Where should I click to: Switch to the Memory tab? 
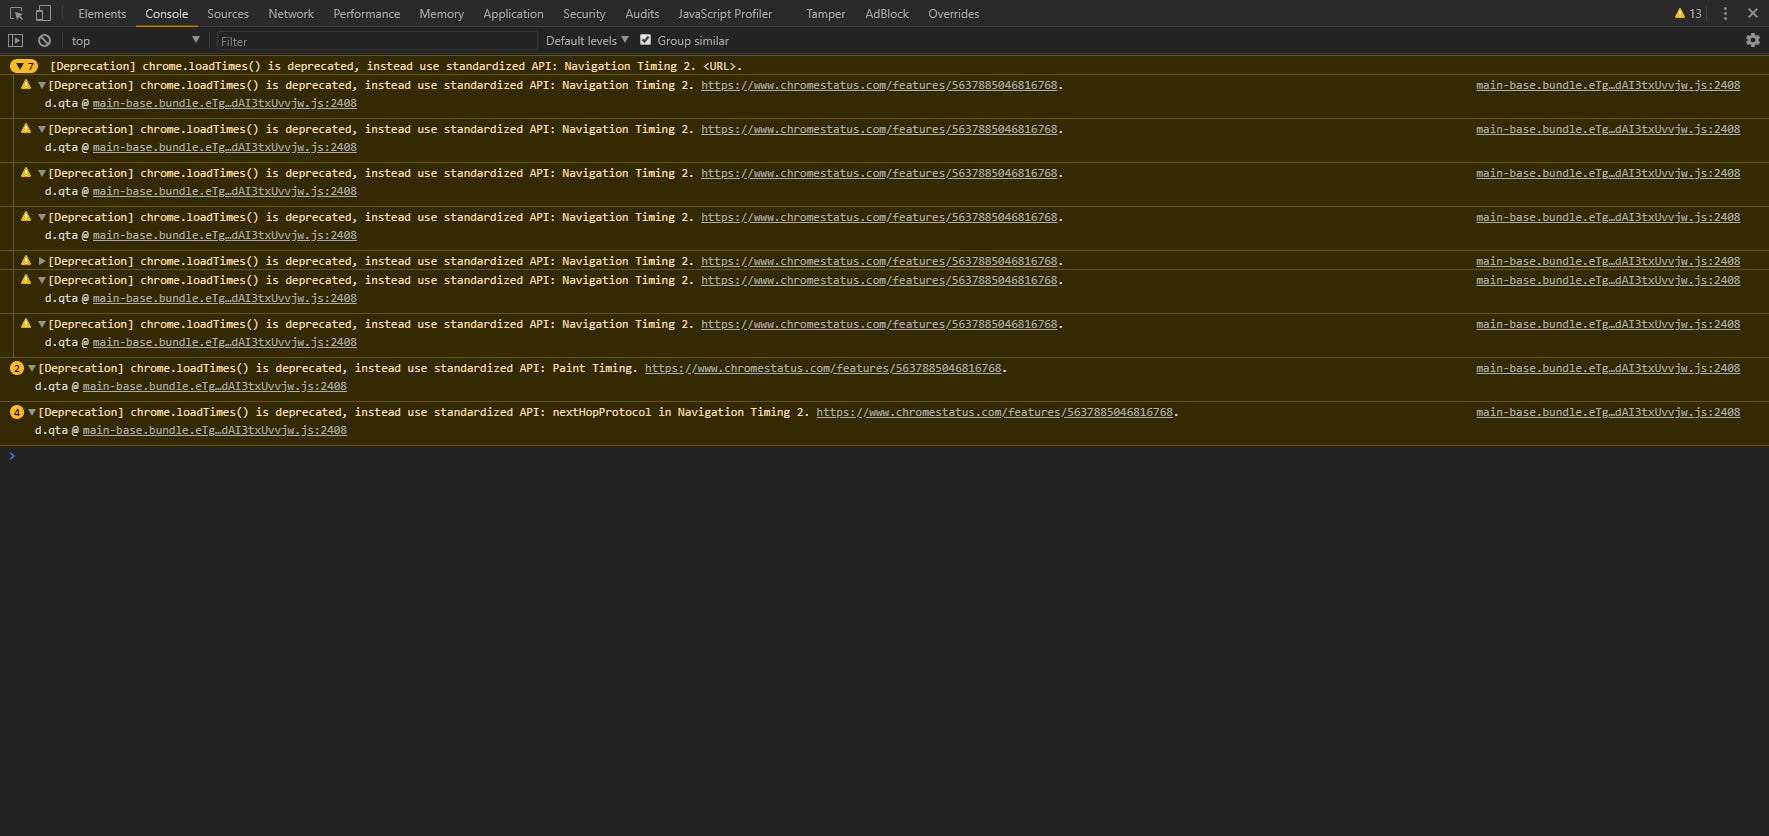(441, 14)
